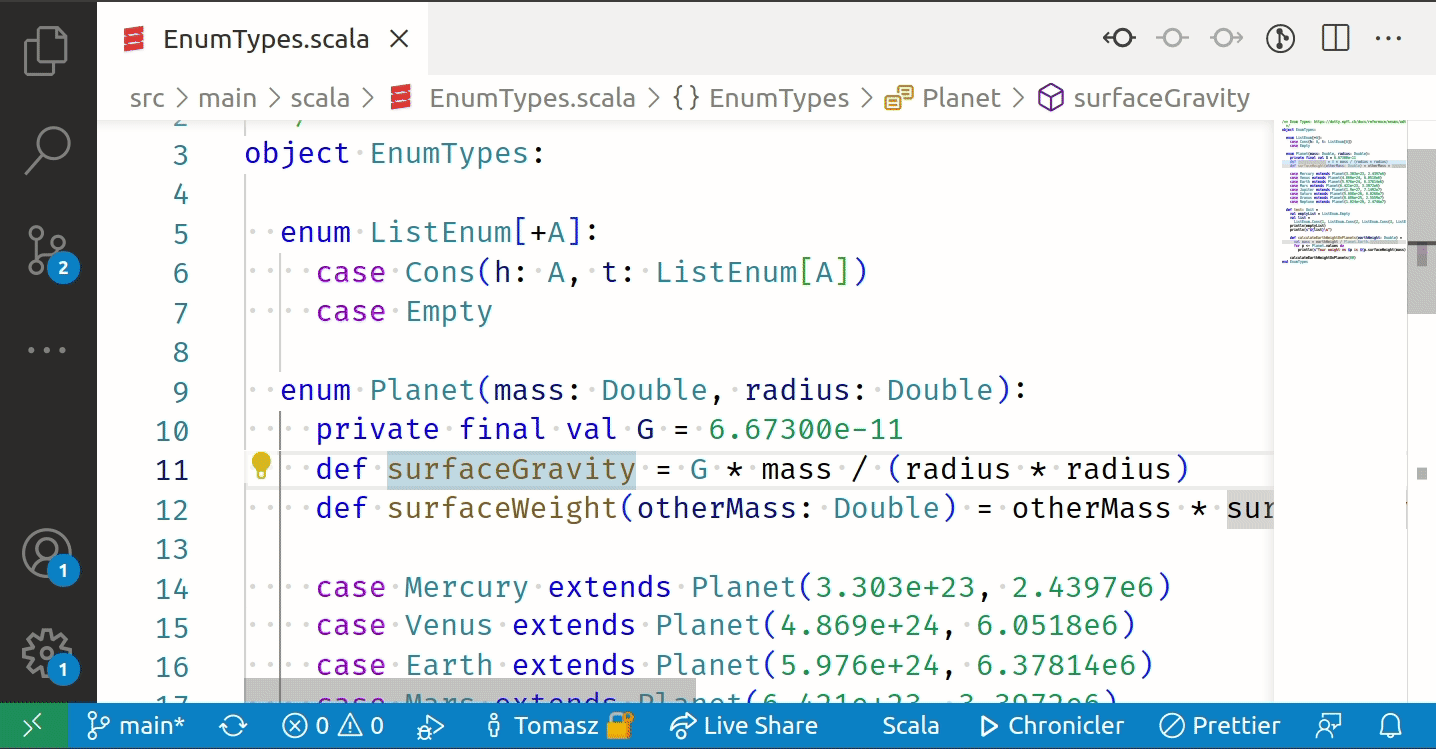Click the main* branch in status bar
Image resolution: width=1436 pixels, height=749 pixels.
coord(135,726)
